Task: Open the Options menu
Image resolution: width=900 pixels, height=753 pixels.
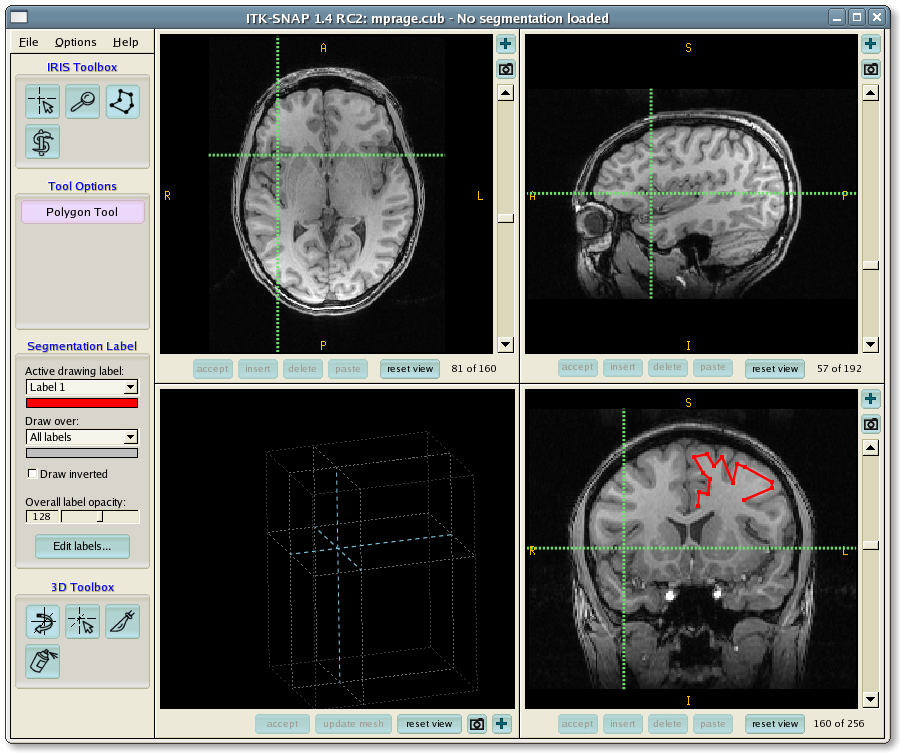Action: (76, 42)
